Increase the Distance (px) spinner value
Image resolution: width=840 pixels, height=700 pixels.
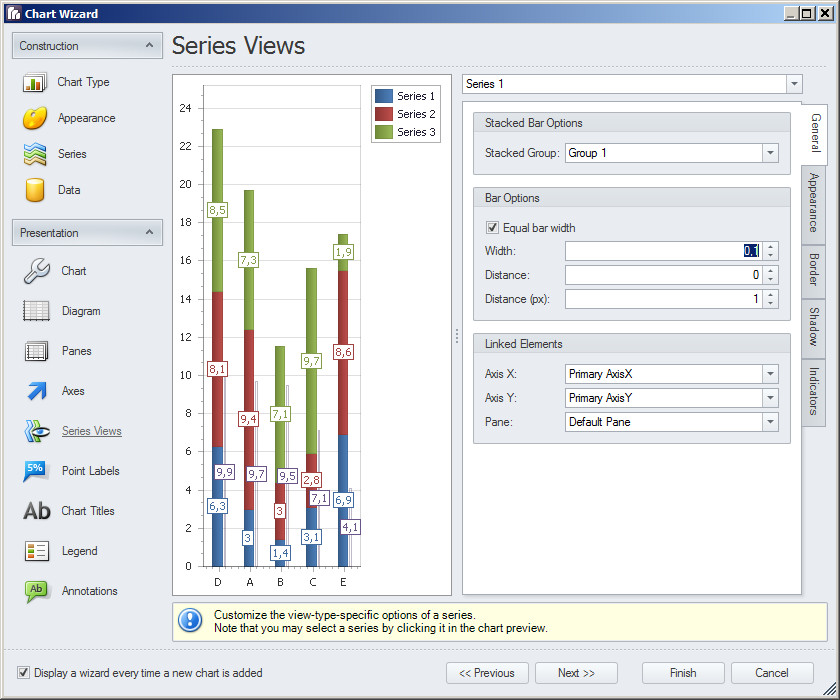(x=770, y=295)
